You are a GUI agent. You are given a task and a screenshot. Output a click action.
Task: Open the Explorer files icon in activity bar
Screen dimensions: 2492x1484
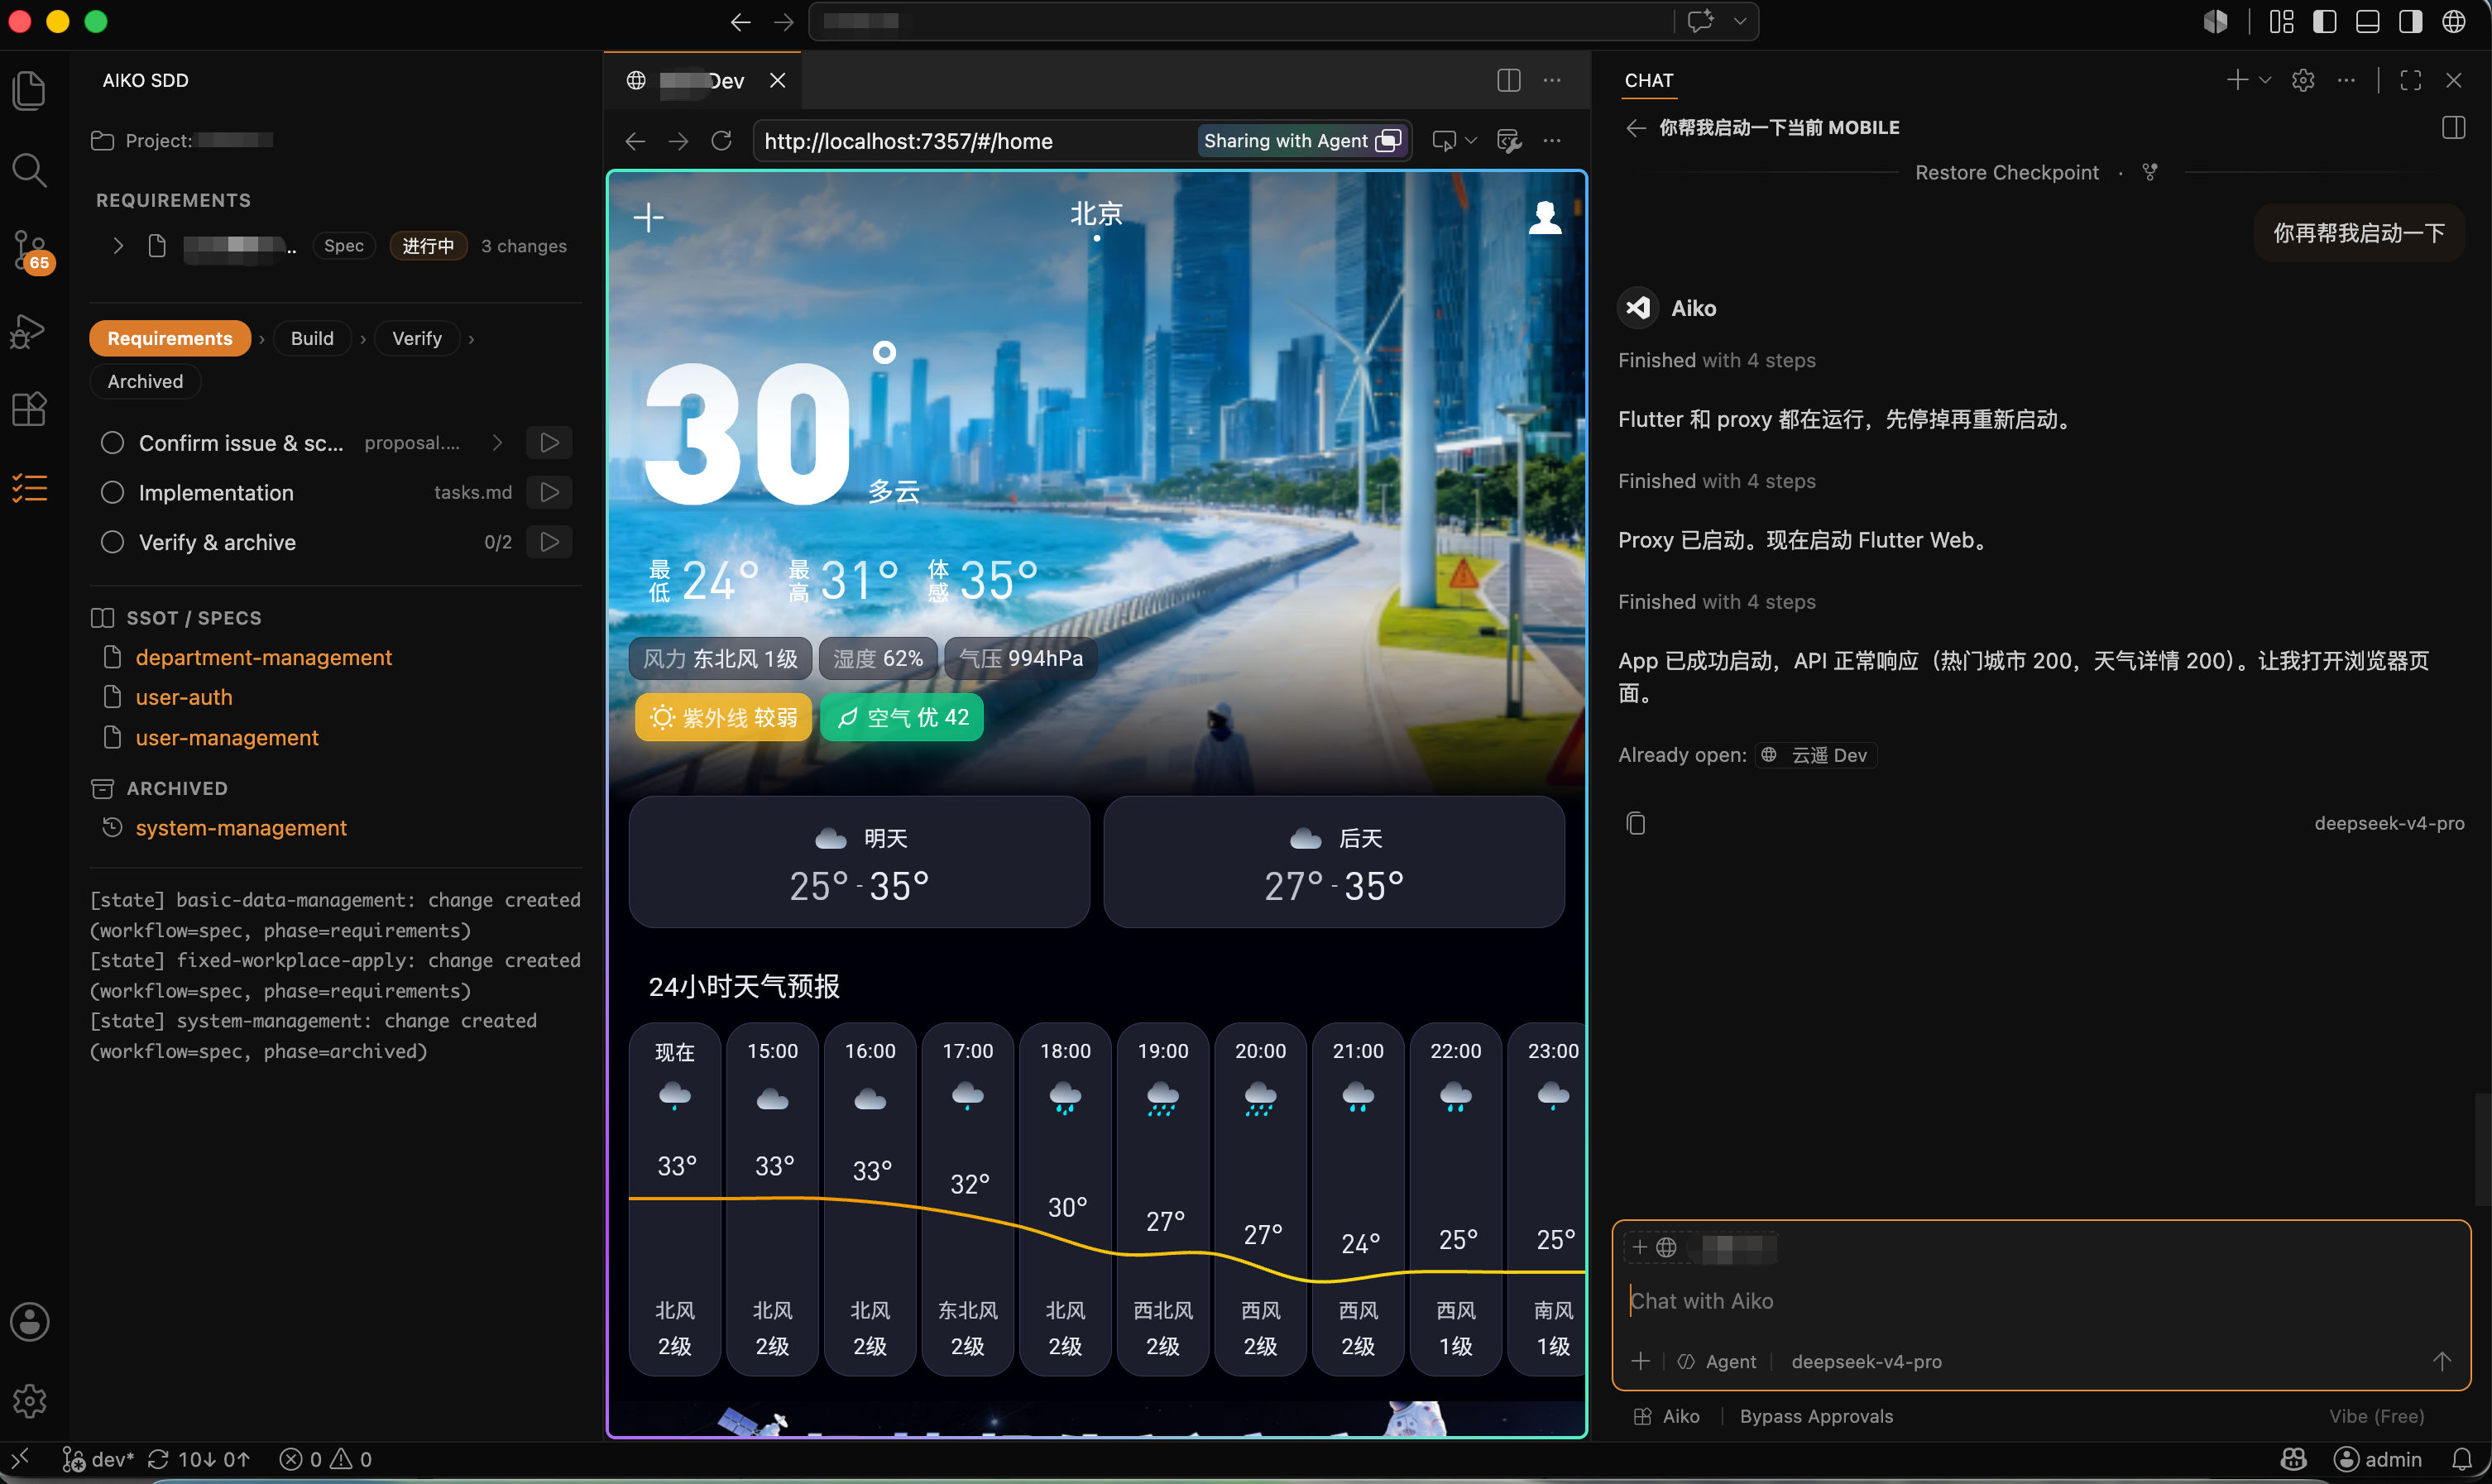pyautogui.click(x=29, y=91)
